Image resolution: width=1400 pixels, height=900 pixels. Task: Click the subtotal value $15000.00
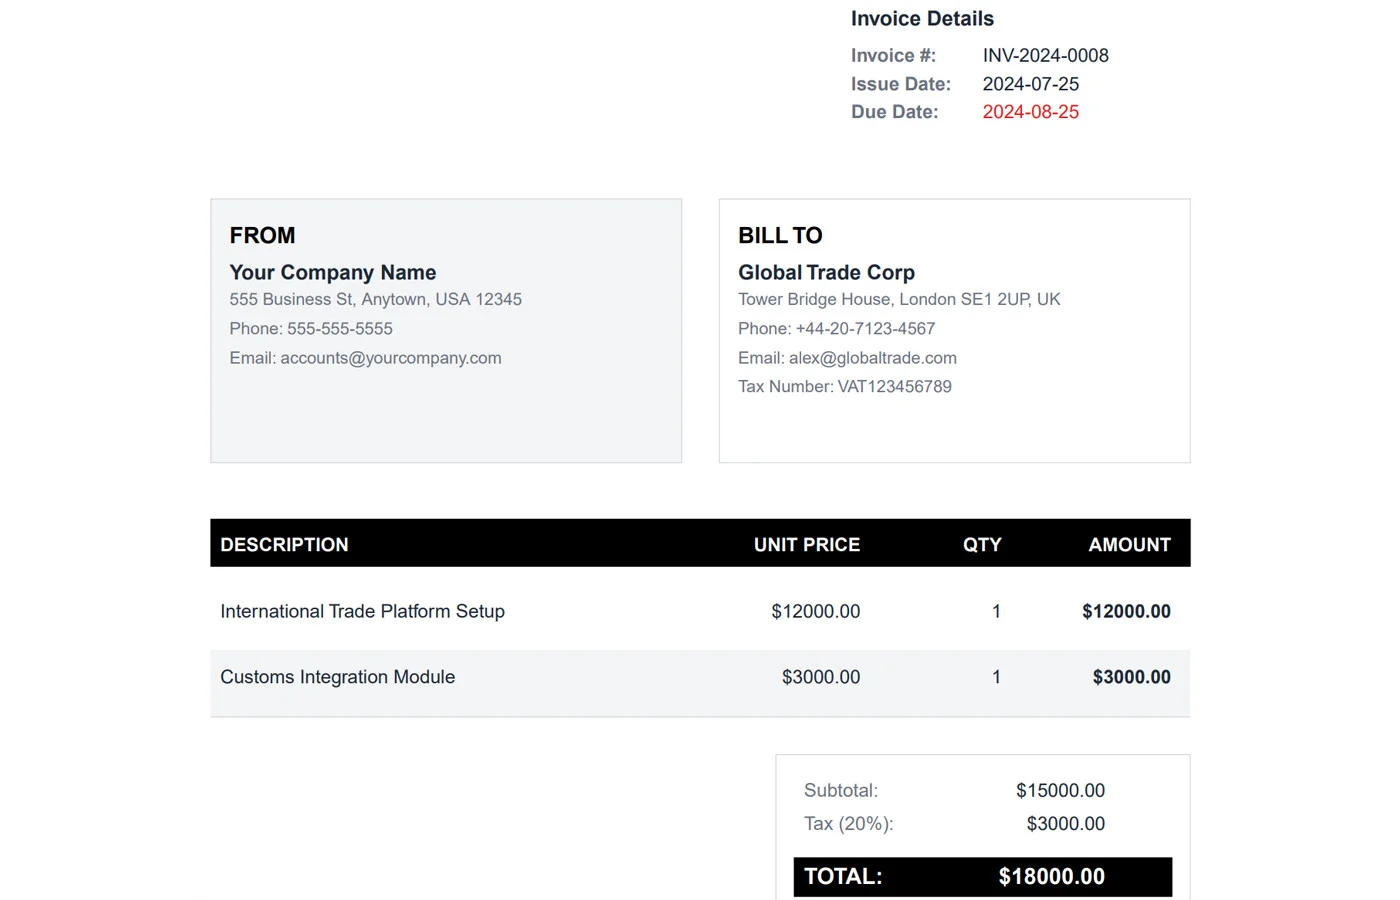point(1060,791)
